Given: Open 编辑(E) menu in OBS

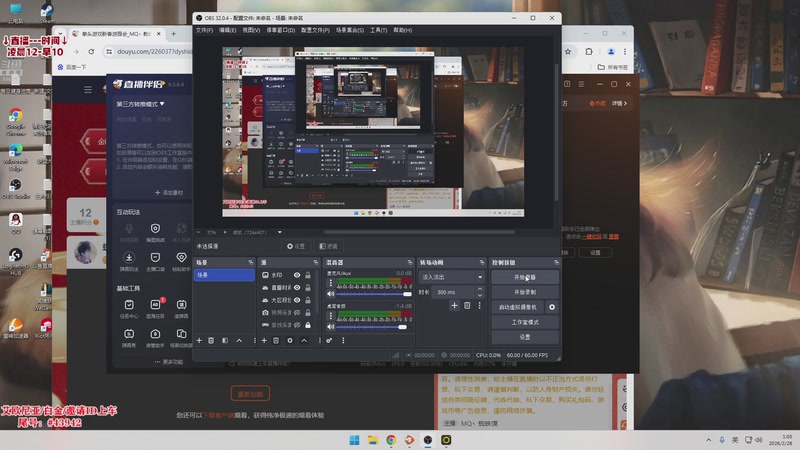Looking at the screenshot, I should point(228,30).
